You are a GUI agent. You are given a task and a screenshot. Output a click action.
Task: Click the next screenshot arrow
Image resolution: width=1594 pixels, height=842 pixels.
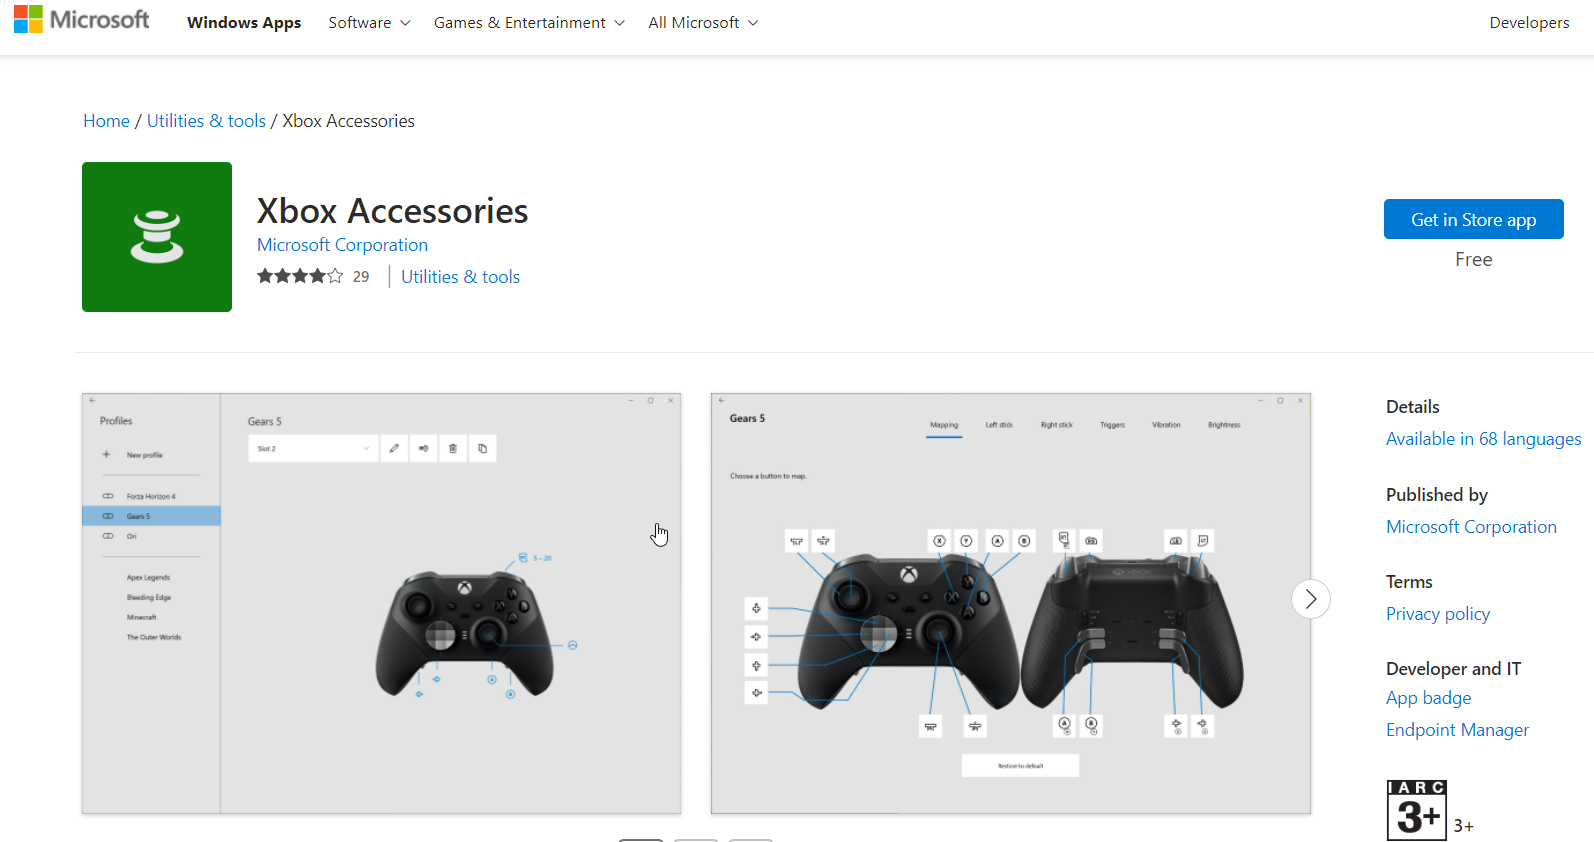[x=1311, y=599]
